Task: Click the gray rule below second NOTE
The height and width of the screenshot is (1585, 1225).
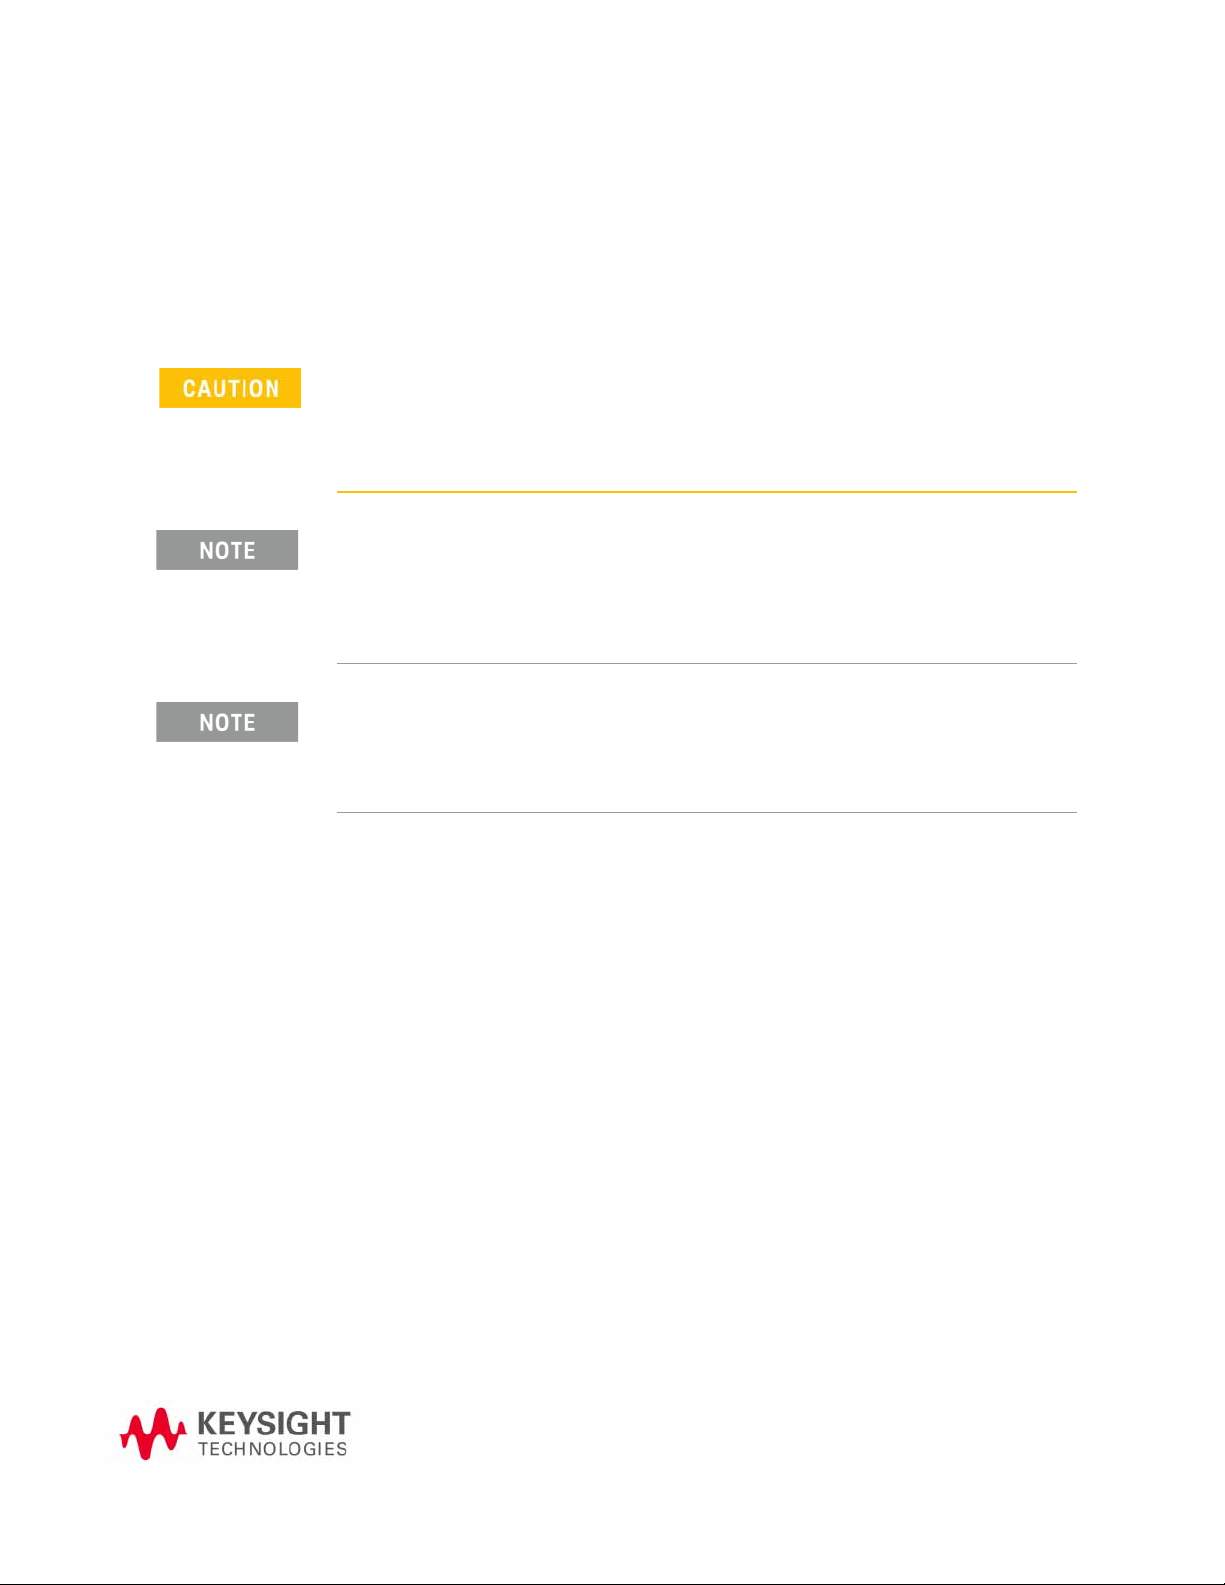Action: 706,812
